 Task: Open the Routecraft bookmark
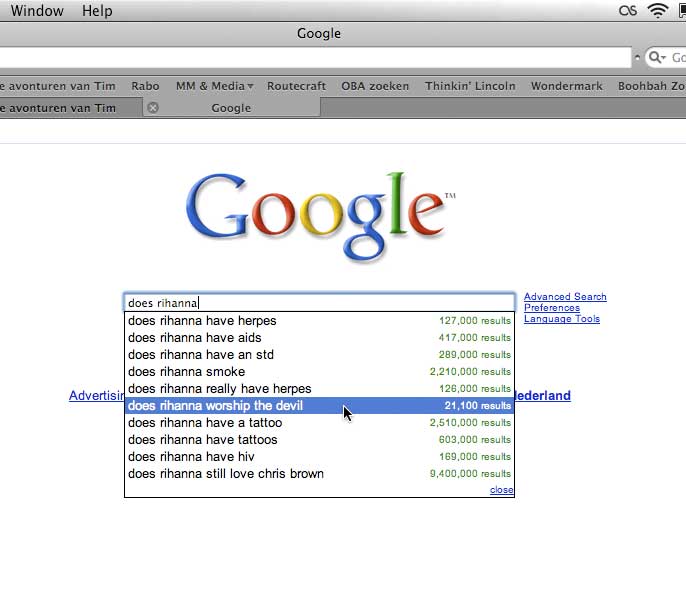click(x=297, y=86)
